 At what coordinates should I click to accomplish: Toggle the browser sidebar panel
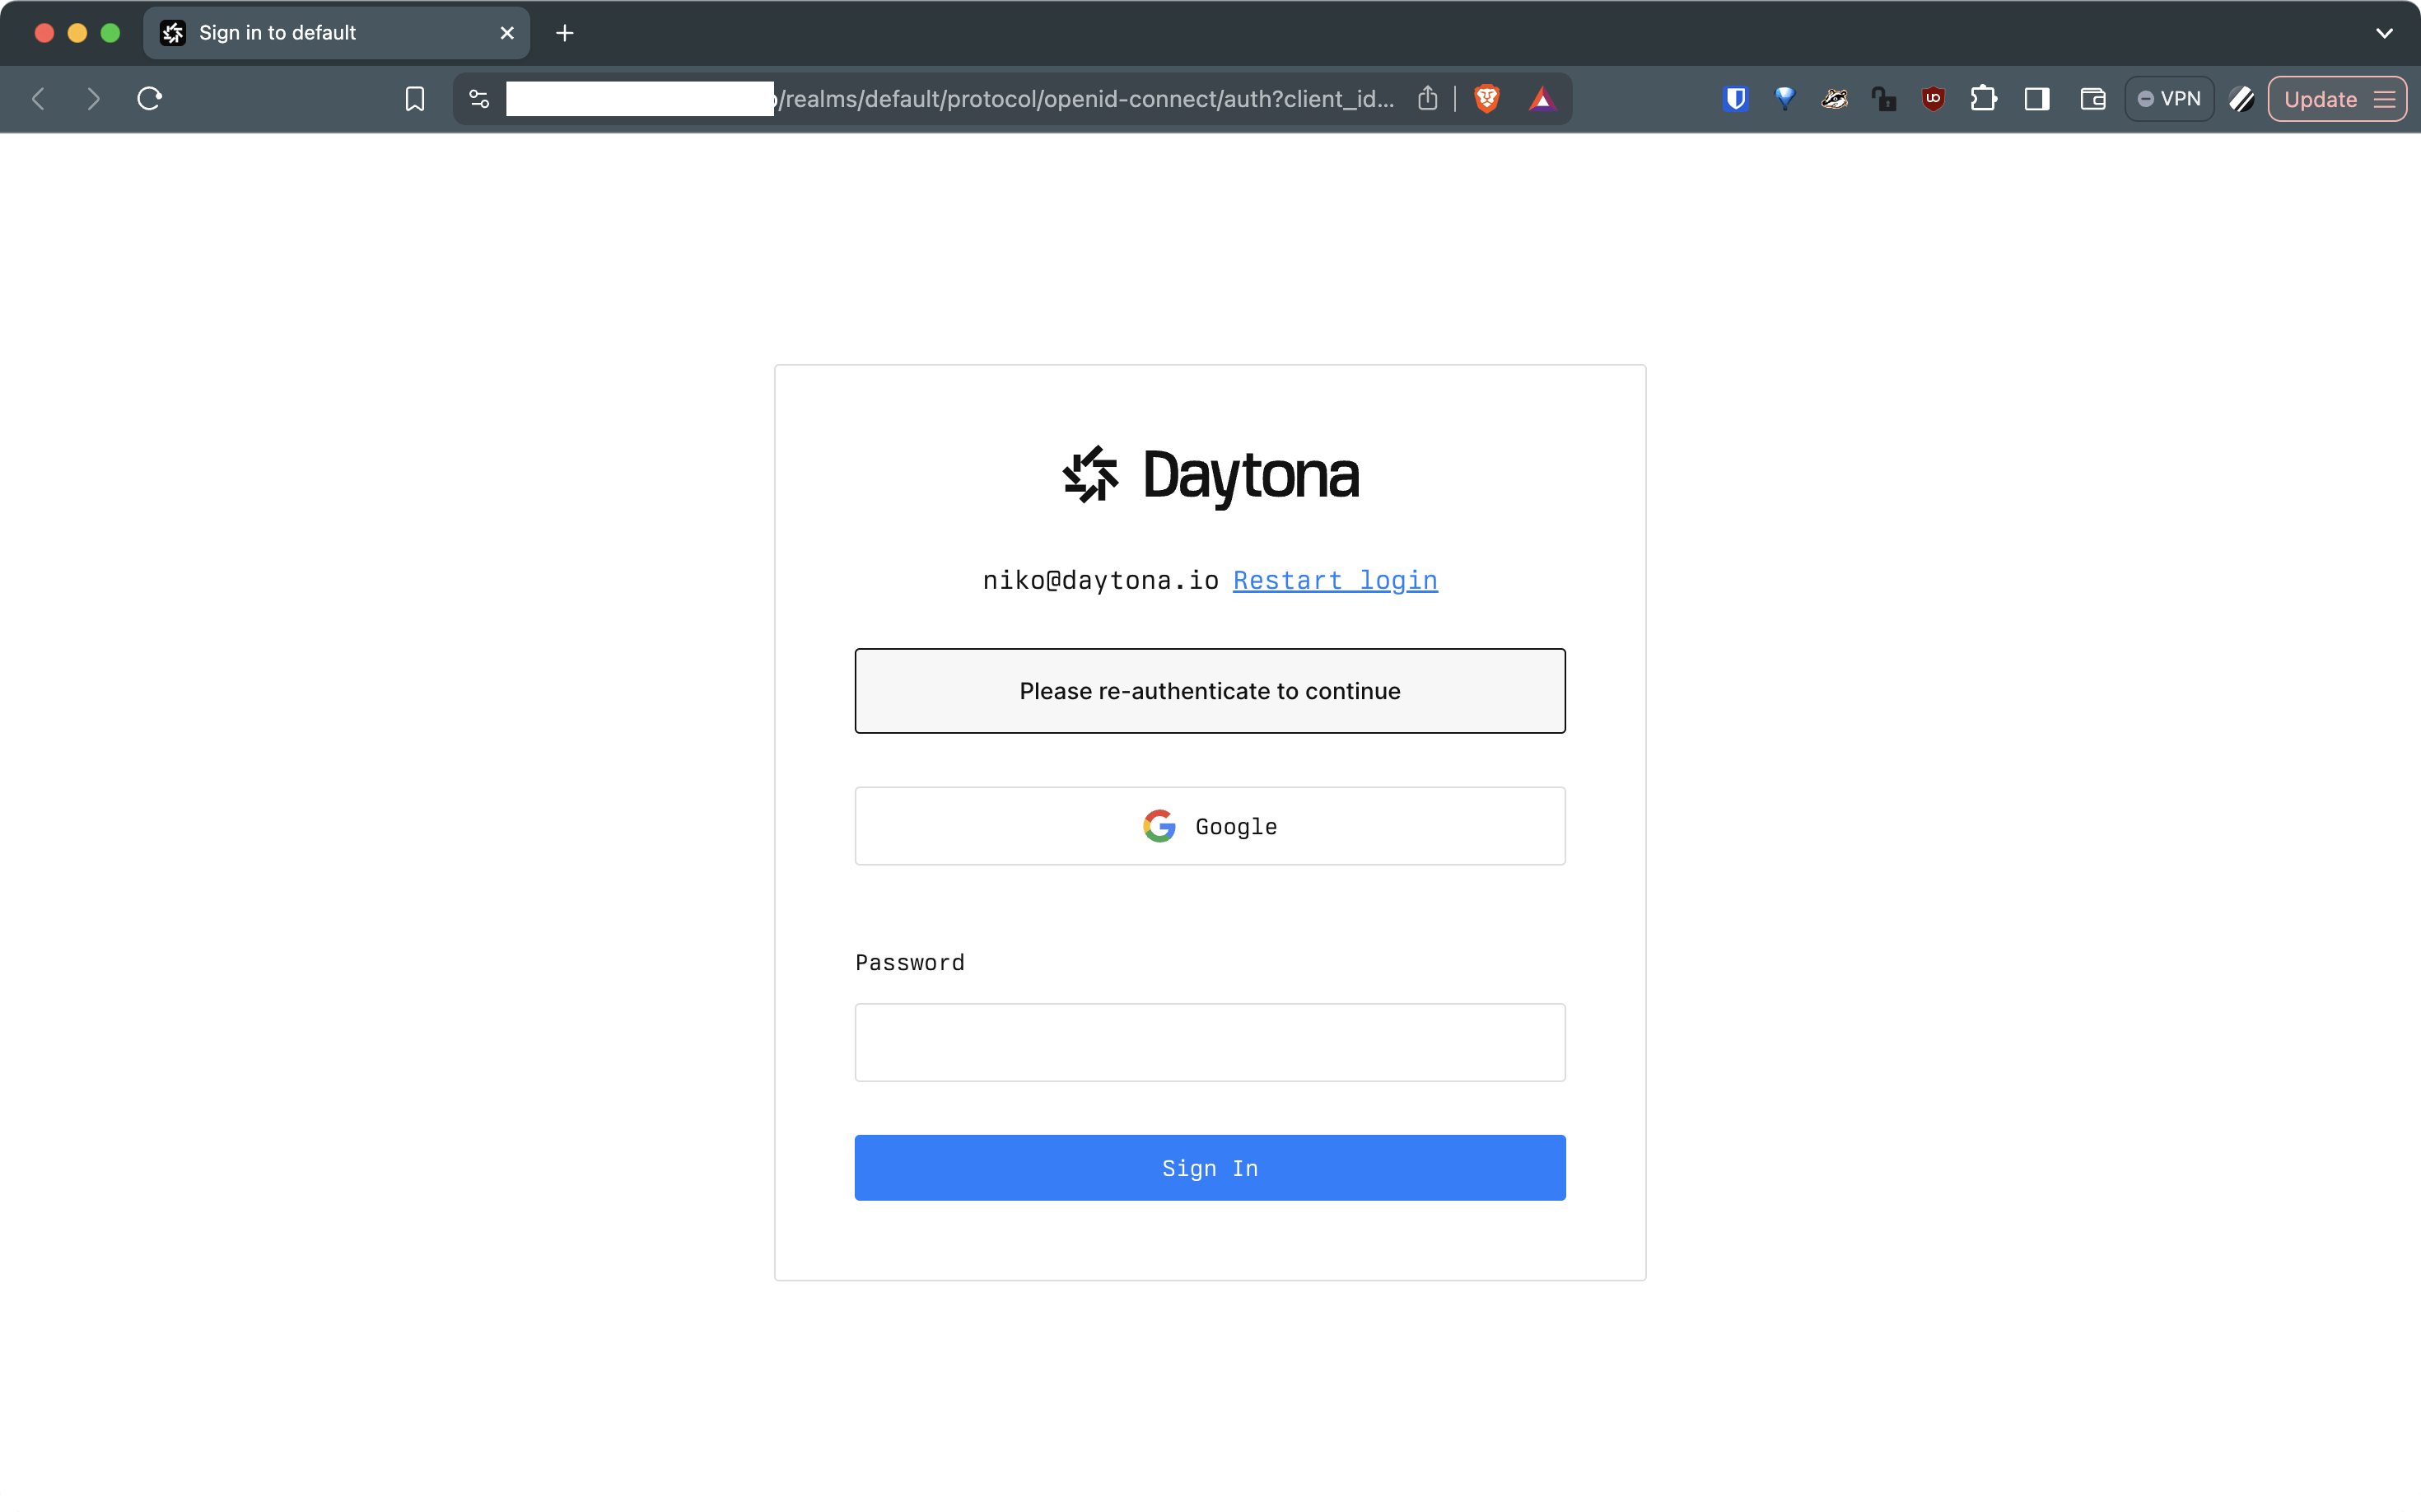pyautogui.click(x=2037, y=99)
